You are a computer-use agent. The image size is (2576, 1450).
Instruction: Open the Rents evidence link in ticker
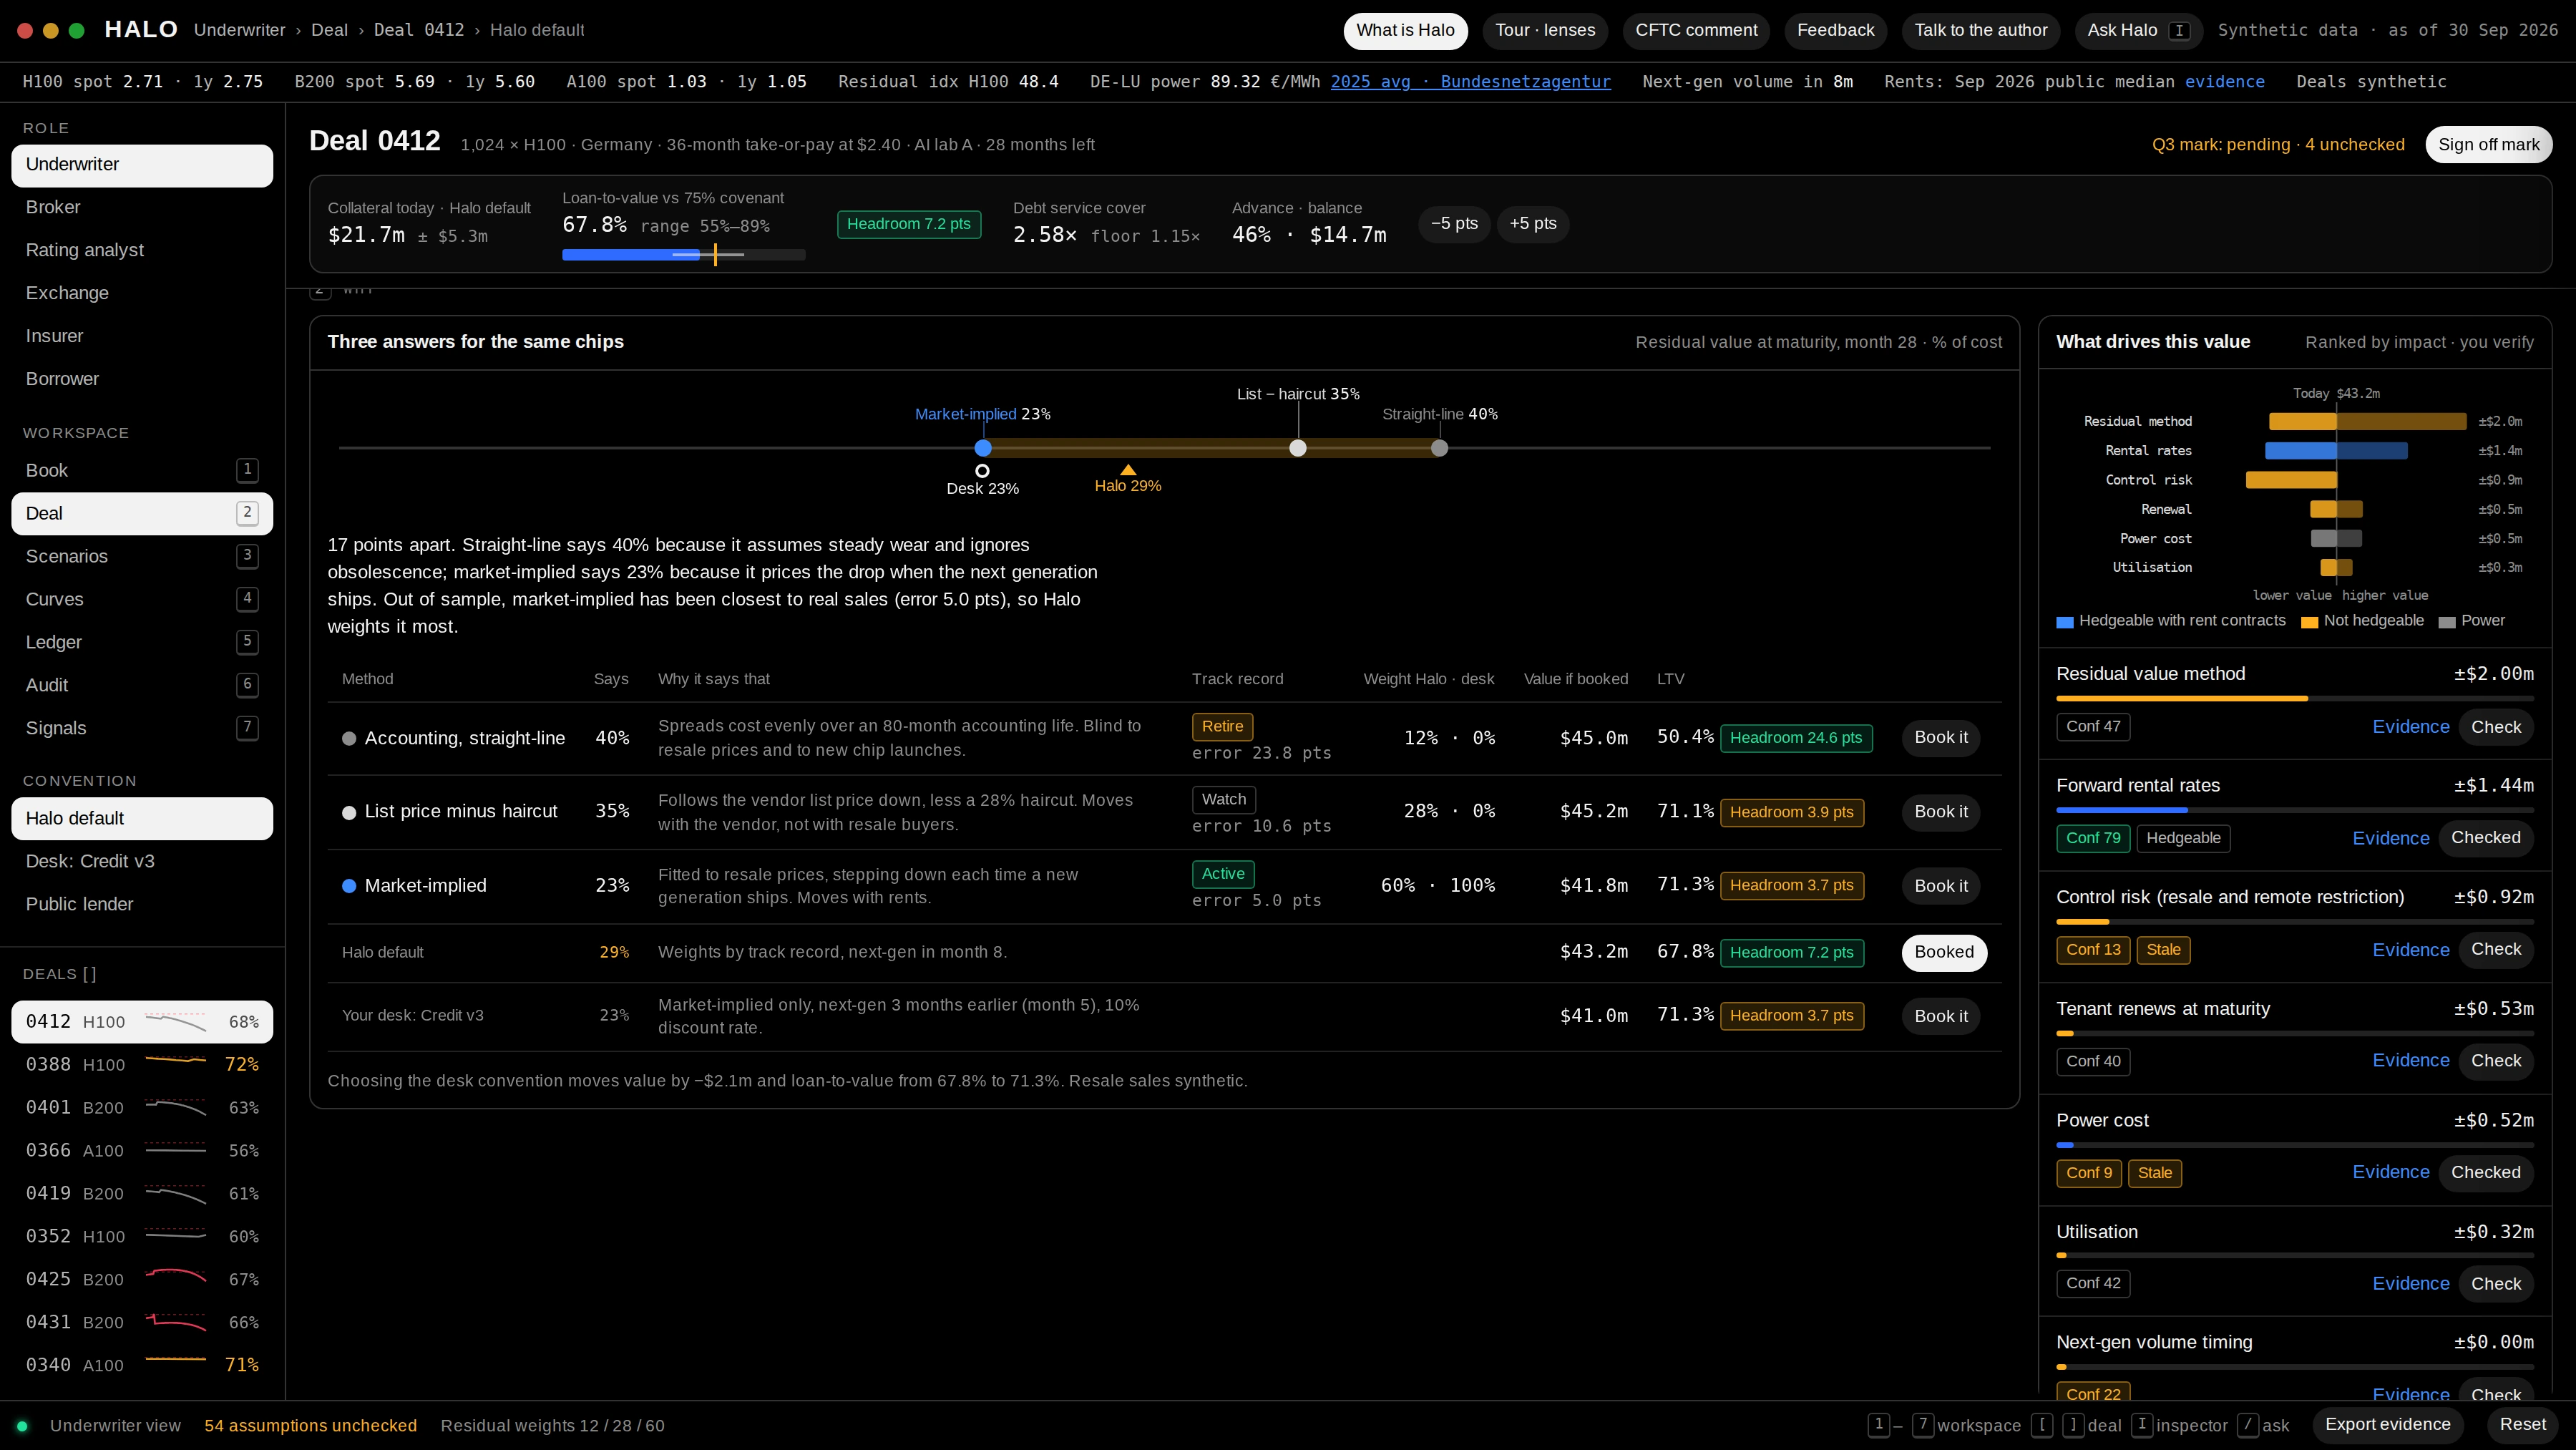[x=2224, y=82]
